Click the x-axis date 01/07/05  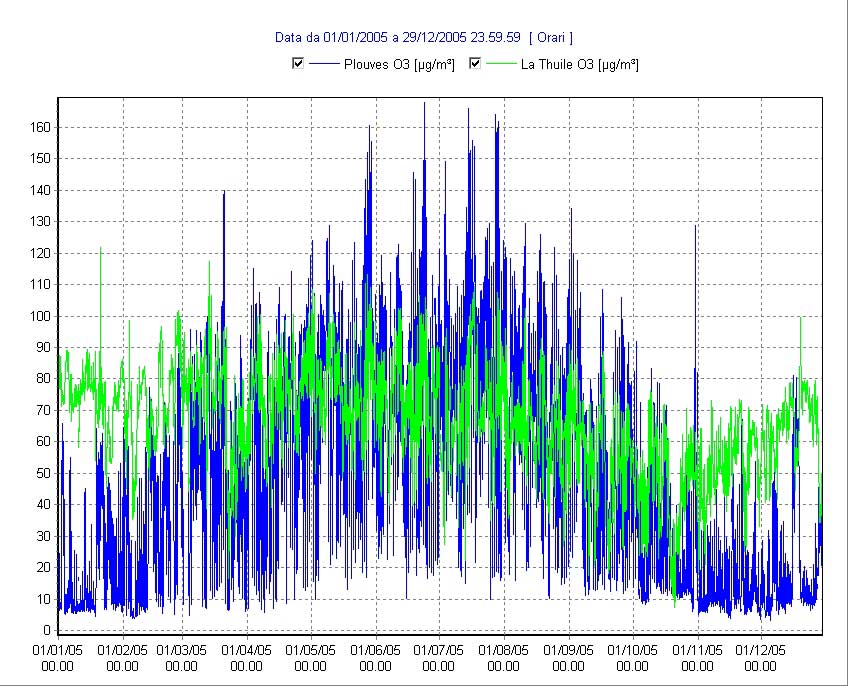point(439,650)
